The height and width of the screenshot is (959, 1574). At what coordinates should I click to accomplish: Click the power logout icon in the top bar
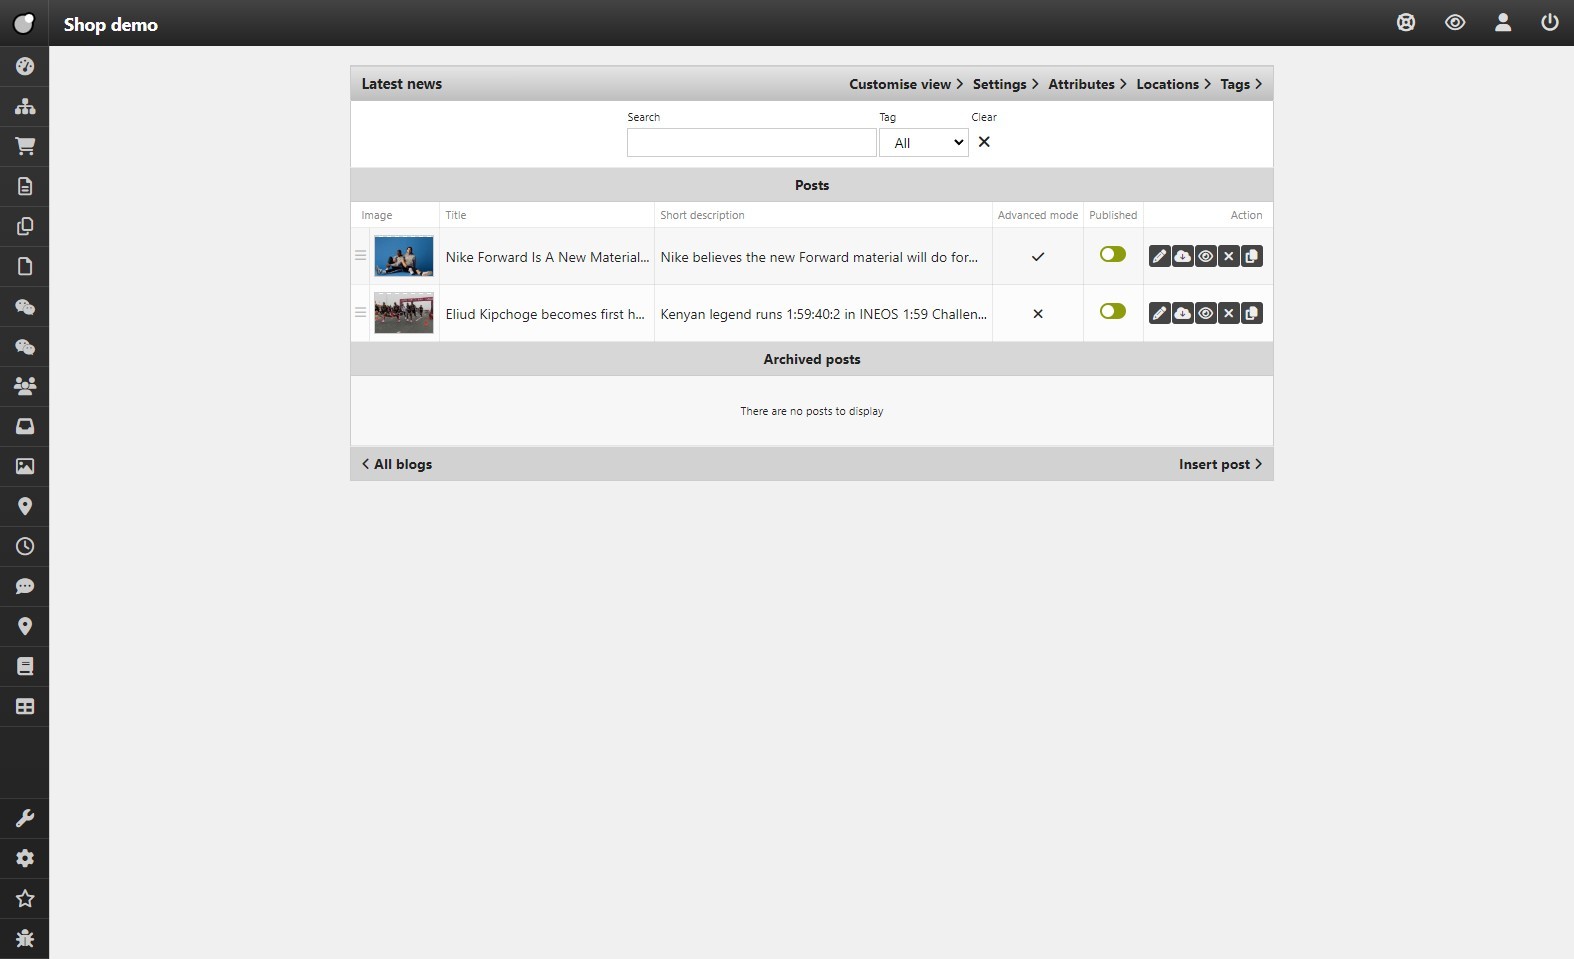(x=1549, y=23)
